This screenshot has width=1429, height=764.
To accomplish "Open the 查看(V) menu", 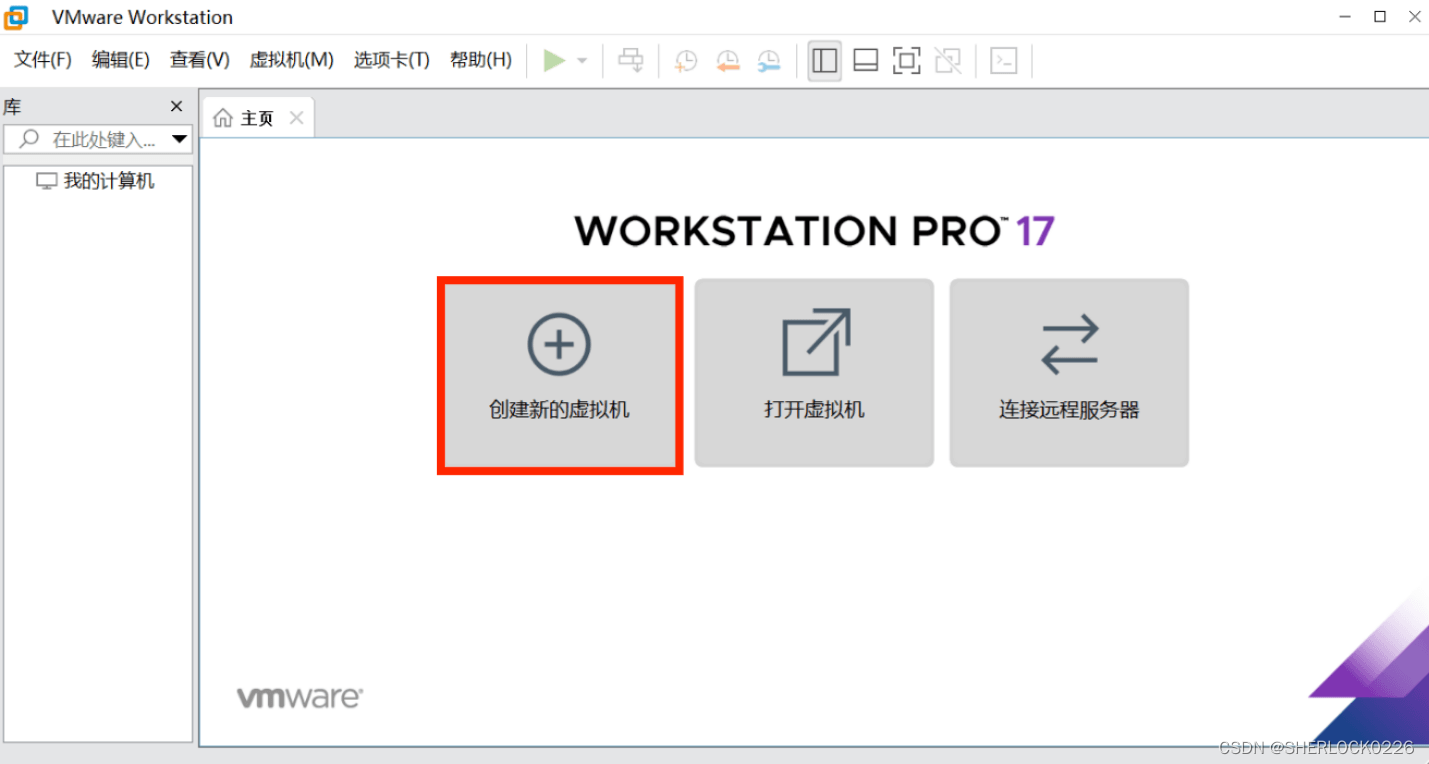I will click(x=200, y=60).
